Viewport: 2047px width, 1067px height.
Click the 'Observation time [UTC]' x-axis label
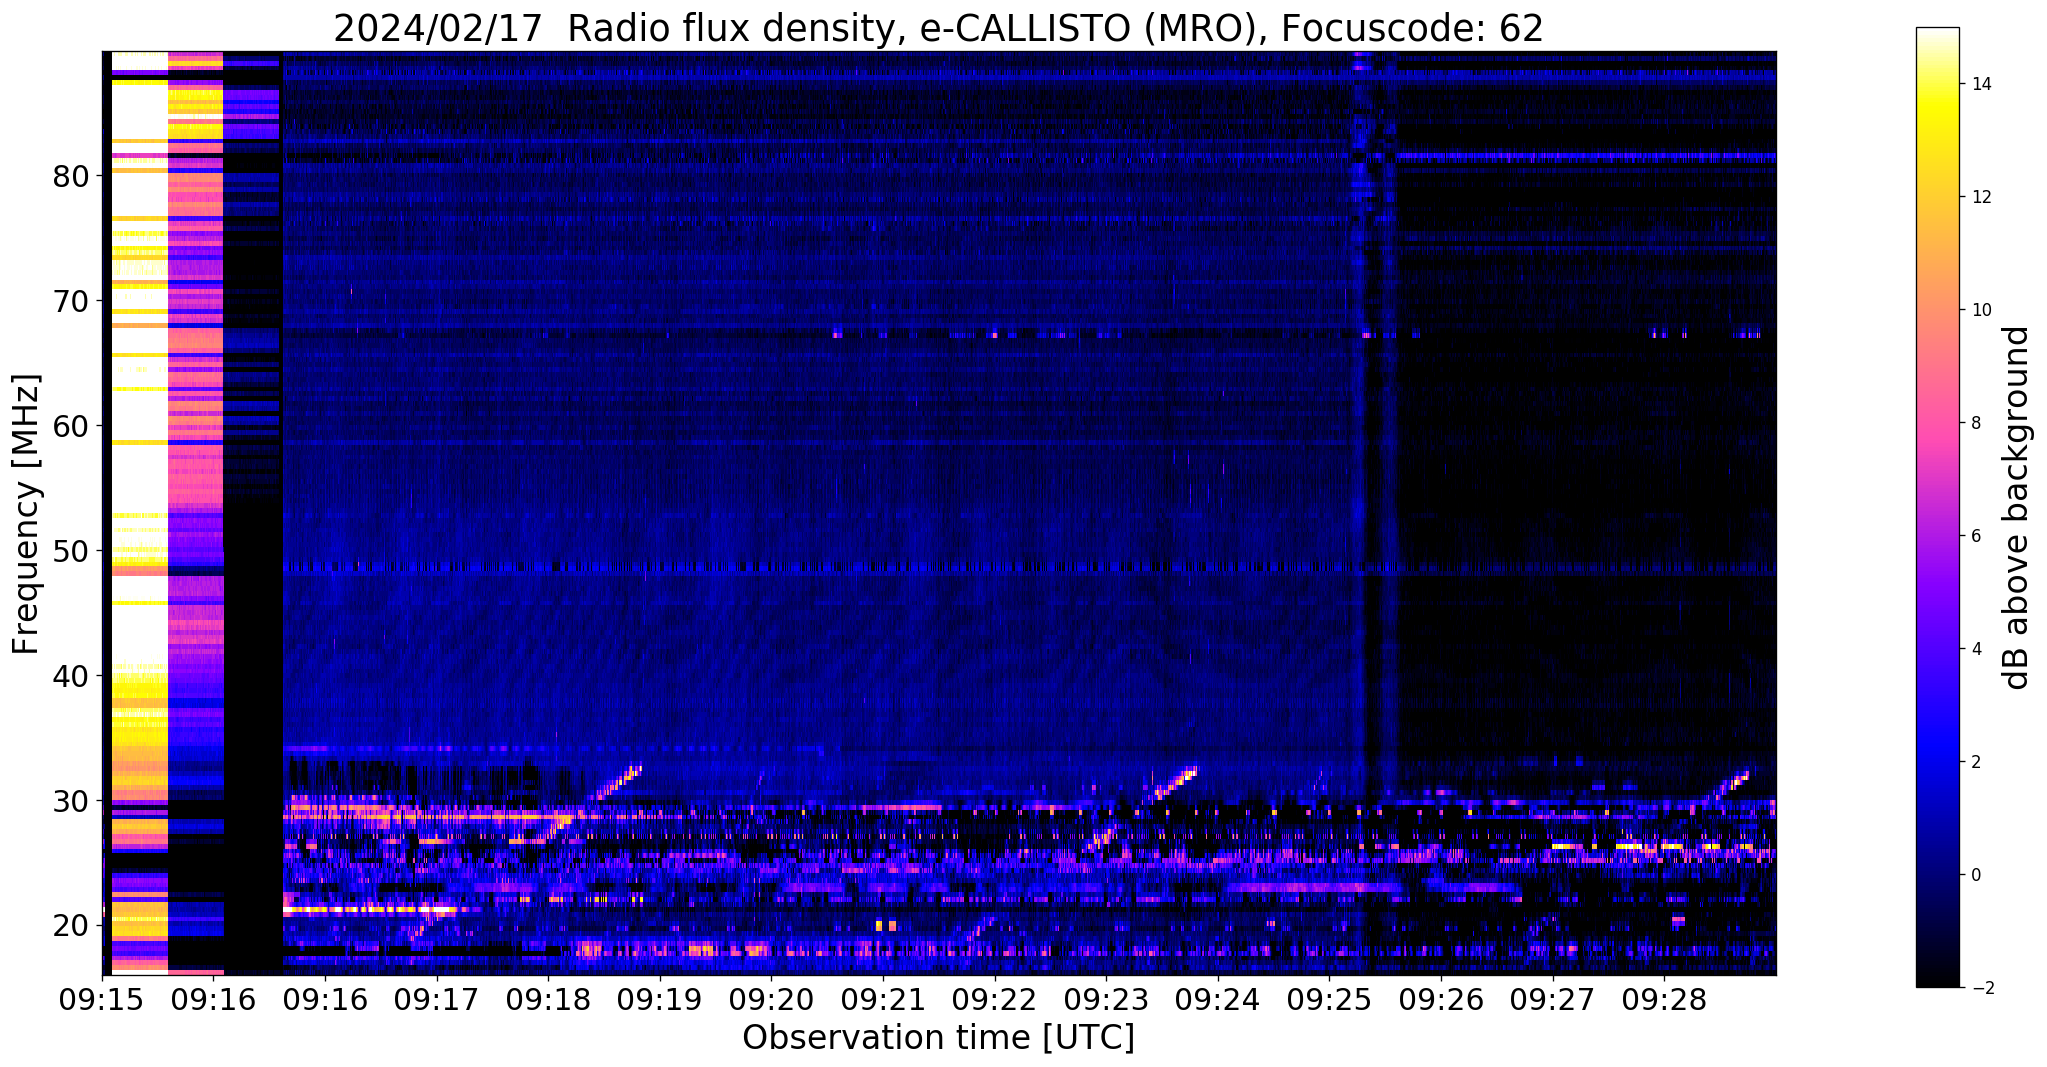coord(938,1038)
